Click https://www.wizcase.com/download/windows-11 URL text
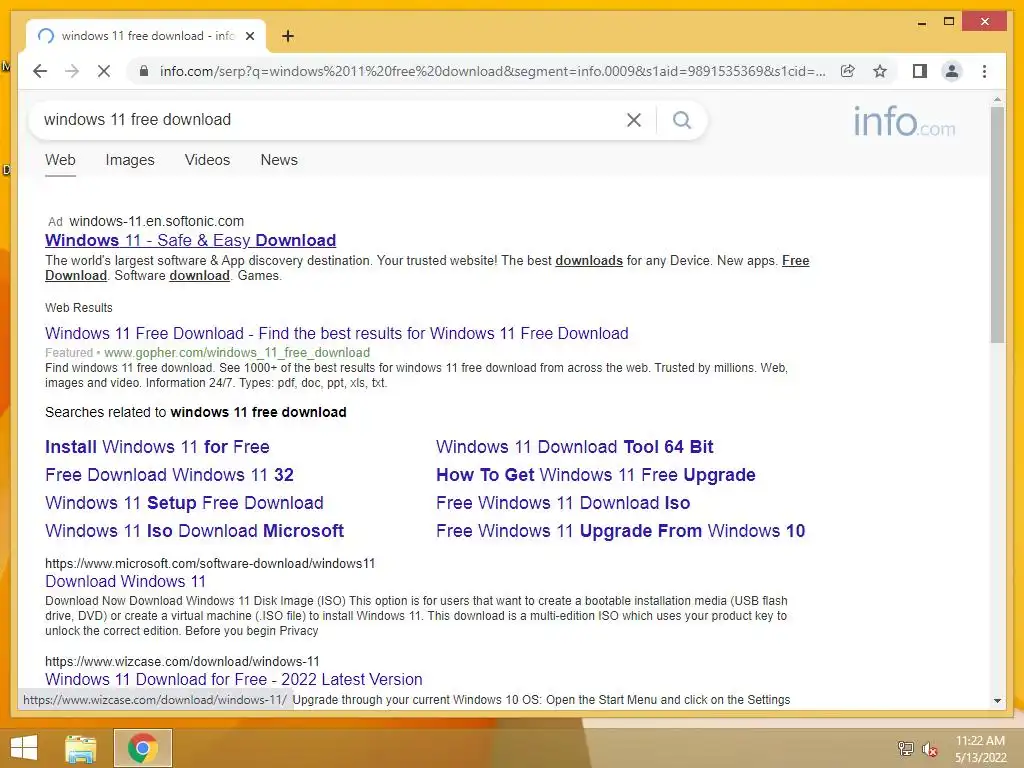Screen dimensions: 1024x768 (182, 662)
